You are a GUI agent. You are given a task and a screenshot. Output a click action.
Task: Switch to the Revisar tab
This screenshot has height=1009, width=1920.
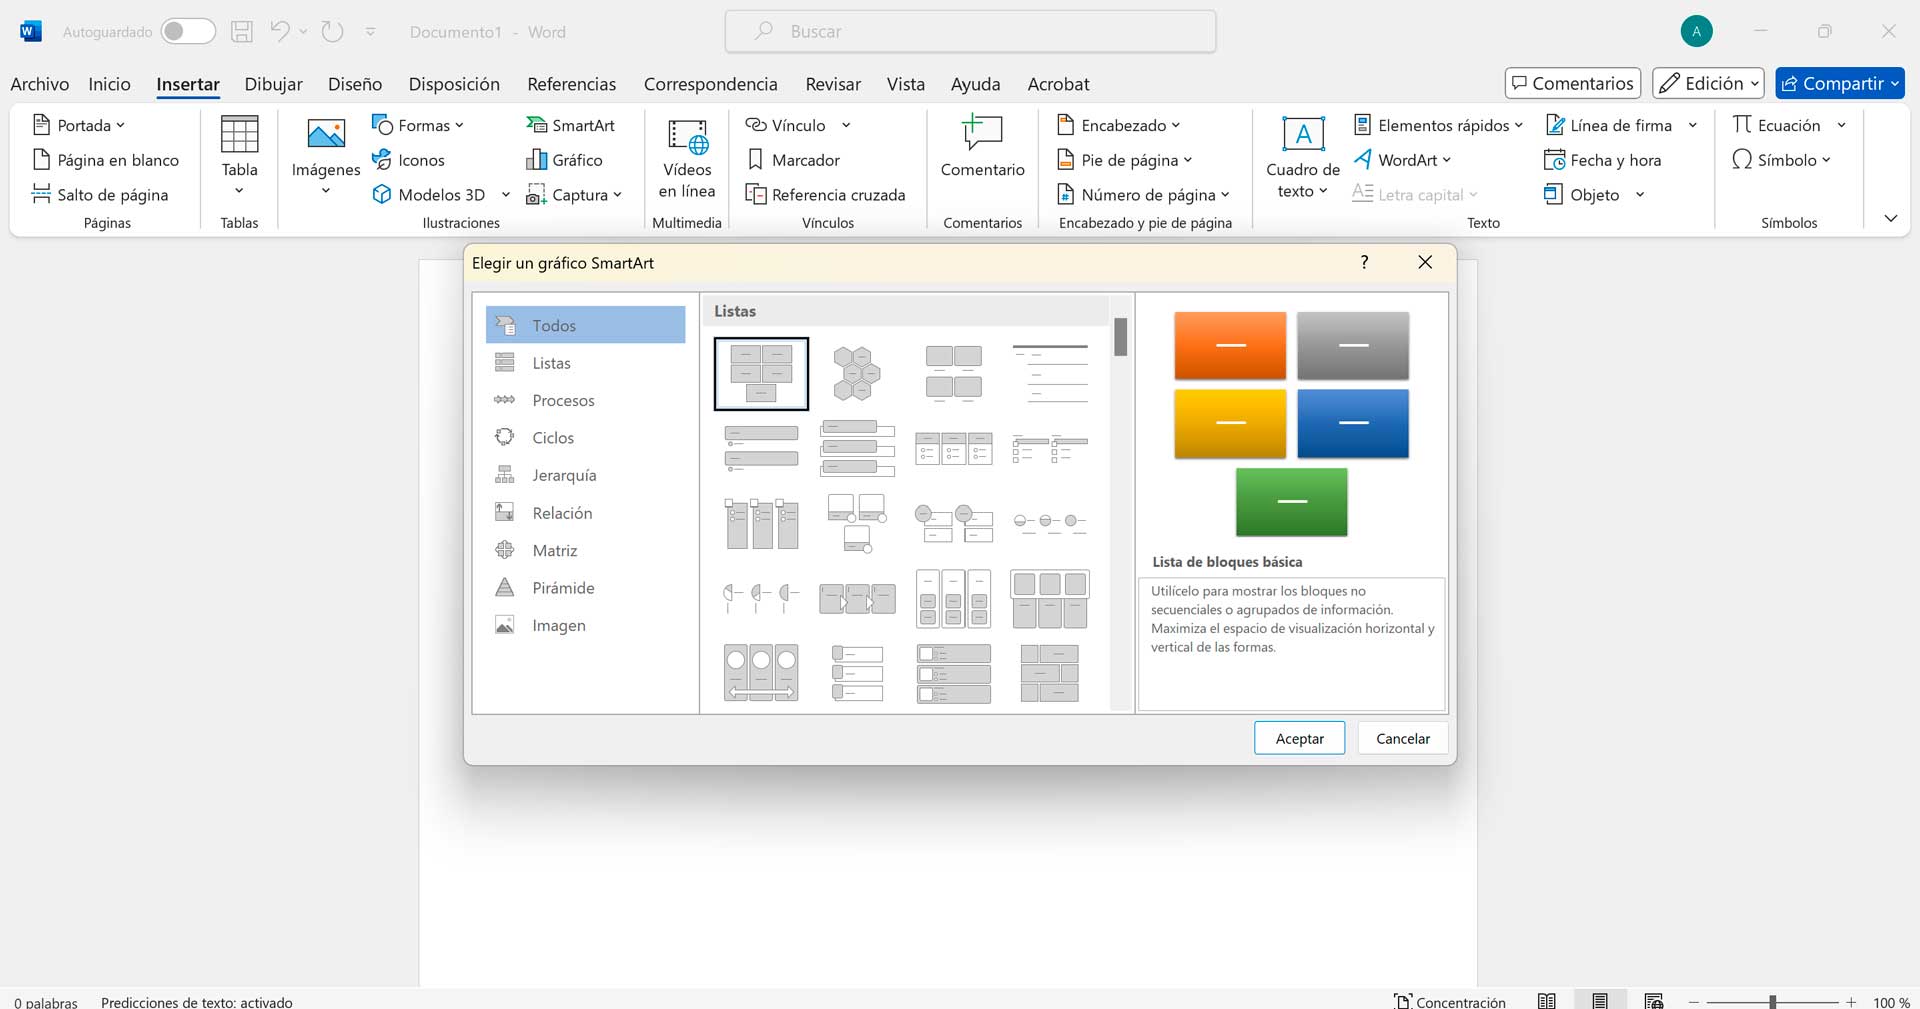pos(833,84)
